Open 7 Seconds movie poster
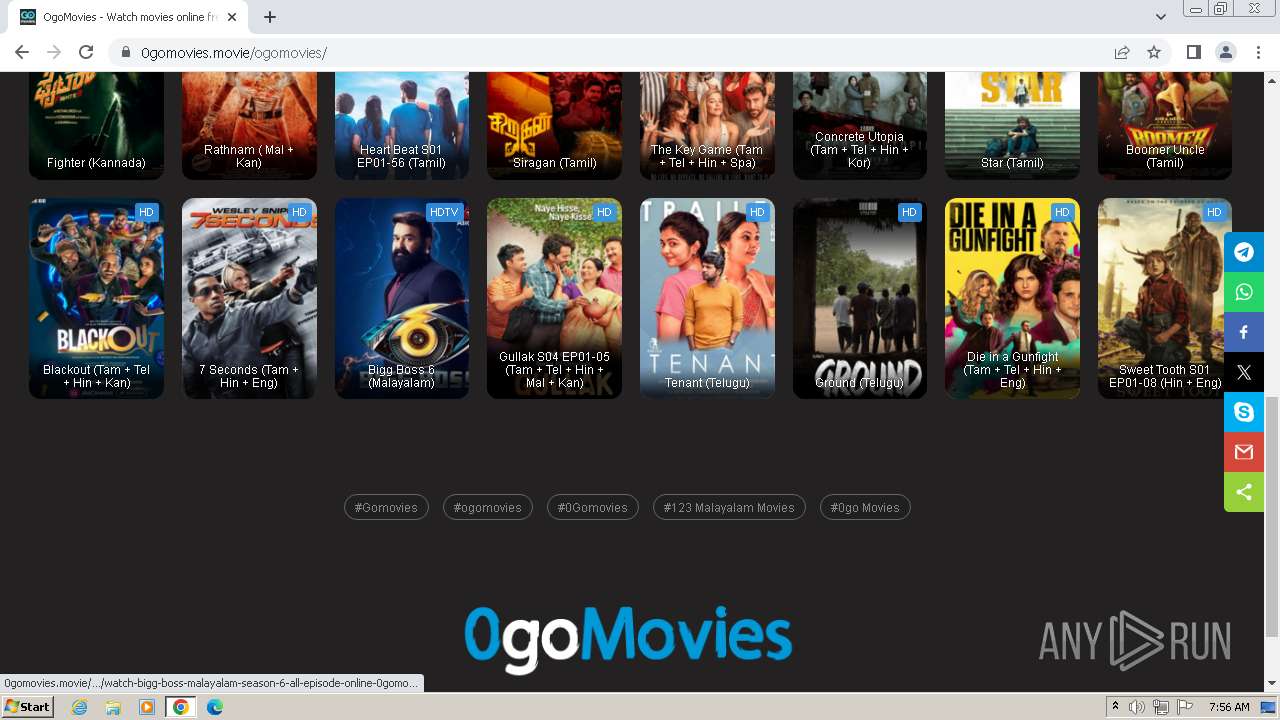Viewport: 1280px width, 720px height. 249,298
